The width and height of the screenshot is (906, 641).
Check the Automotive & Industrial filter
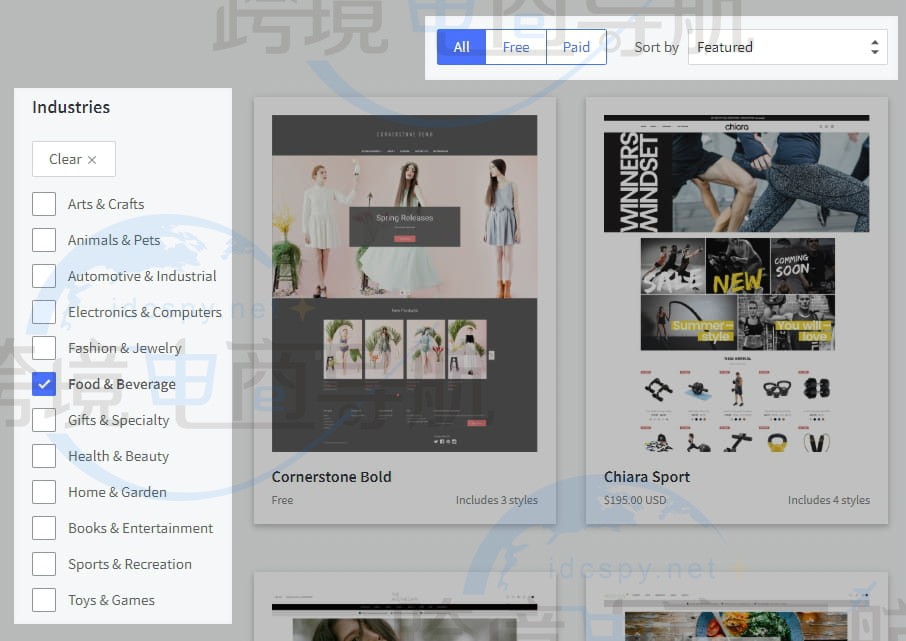click(43, 276)
